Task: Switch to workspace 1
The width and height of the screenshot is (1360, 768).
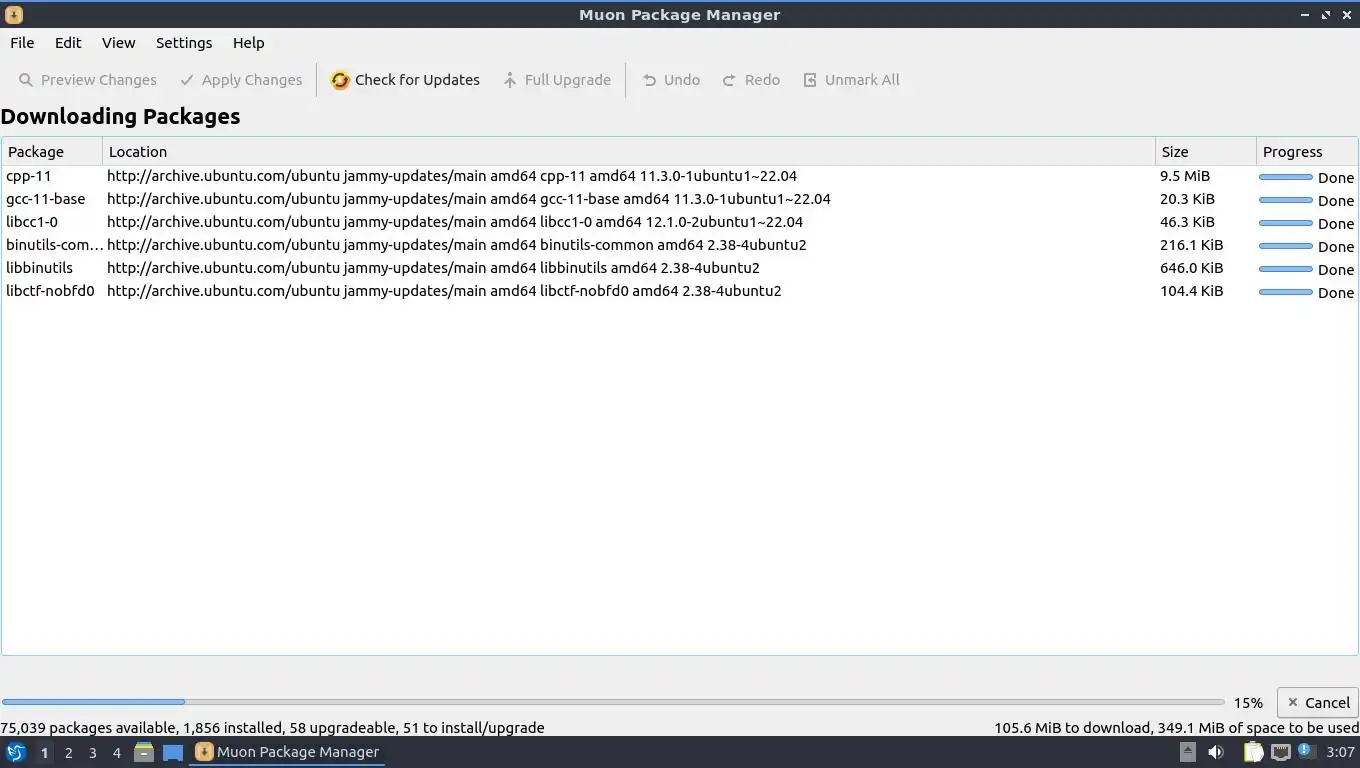Action: [44, 753]
